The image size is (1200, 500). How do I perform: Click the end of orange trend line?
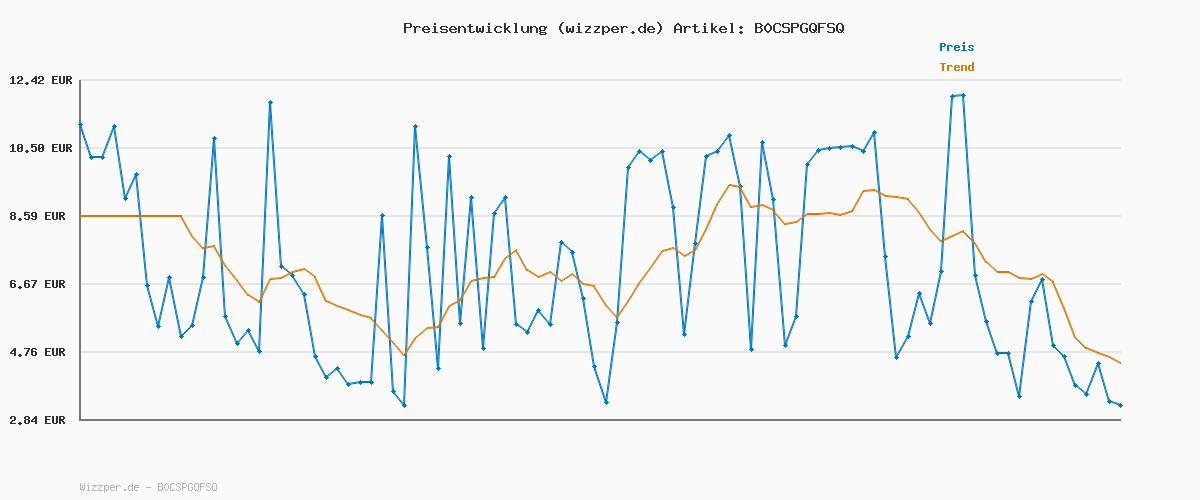pos(1120,363)
